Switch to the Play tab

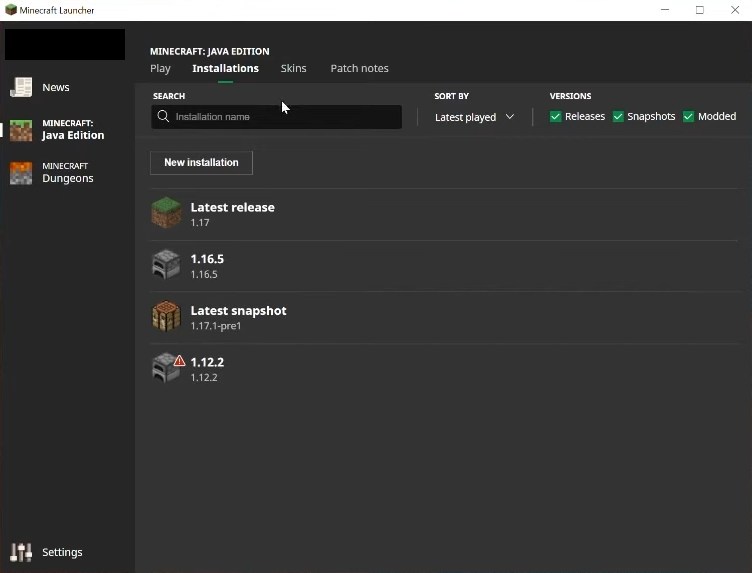coord(160,69)
